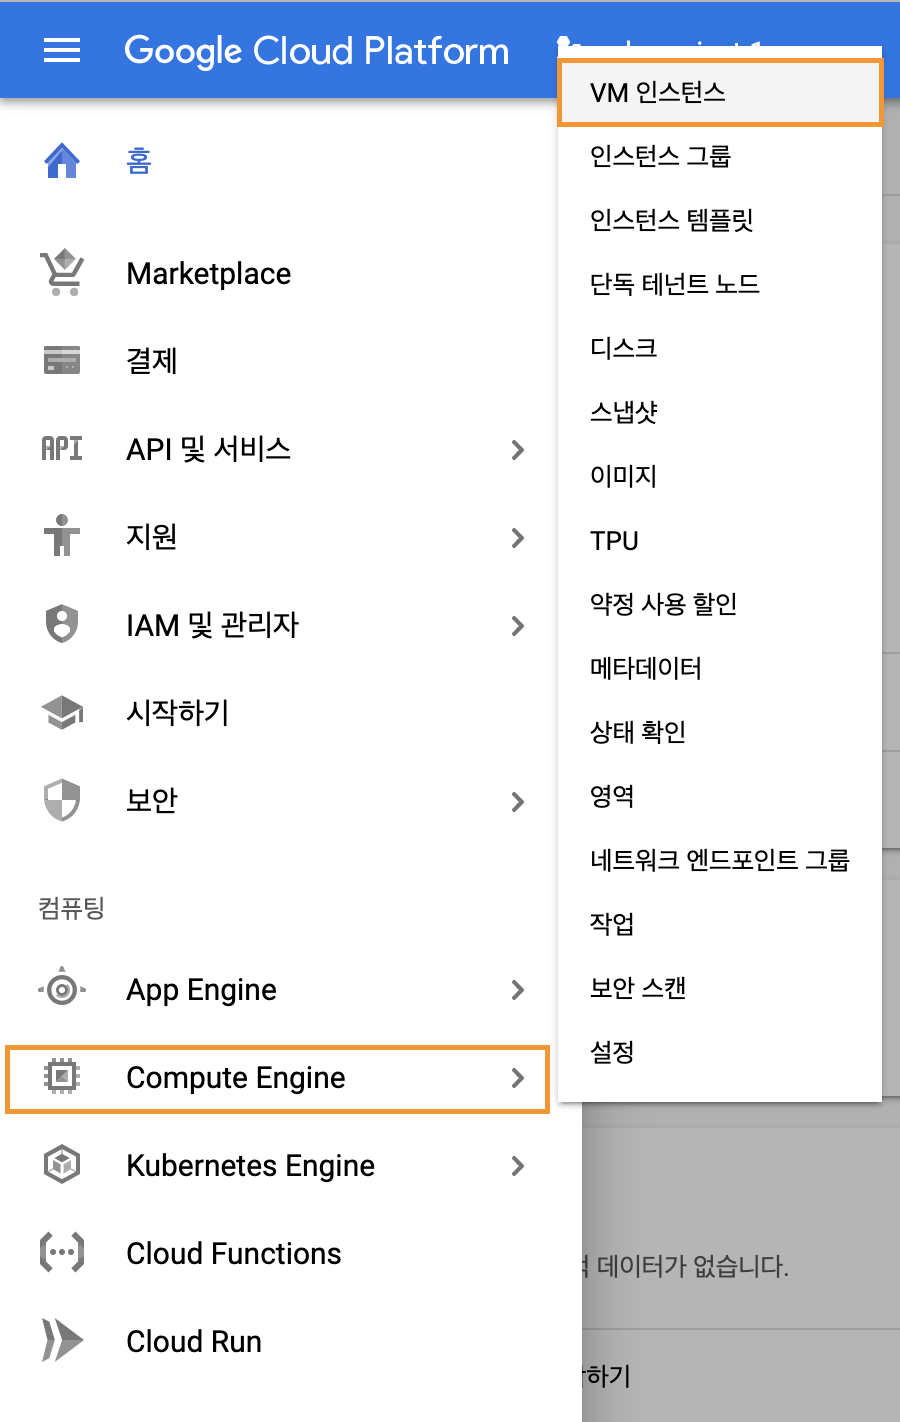Screen dimensions: 900x1422
Task: Click the Cloud Functions icon
Action: pyautogui.click(x=62, y=1252)
